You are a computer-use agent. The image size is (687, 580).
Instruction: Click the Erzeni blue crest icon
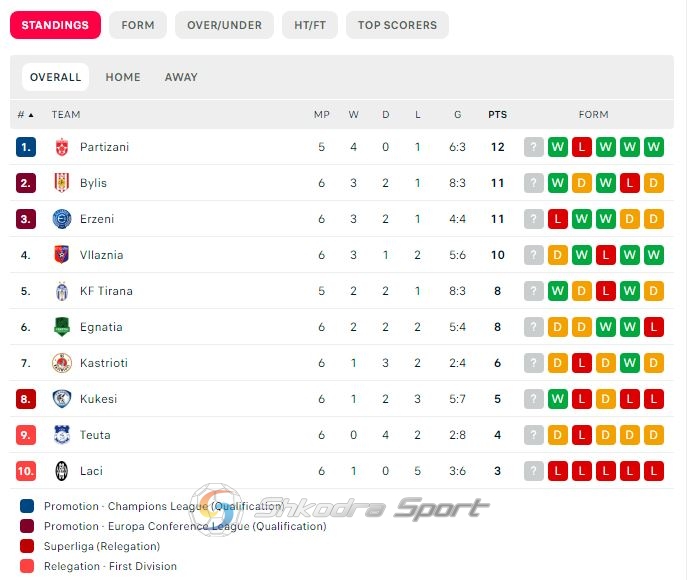pyautogui.click(x=62, y=219)
